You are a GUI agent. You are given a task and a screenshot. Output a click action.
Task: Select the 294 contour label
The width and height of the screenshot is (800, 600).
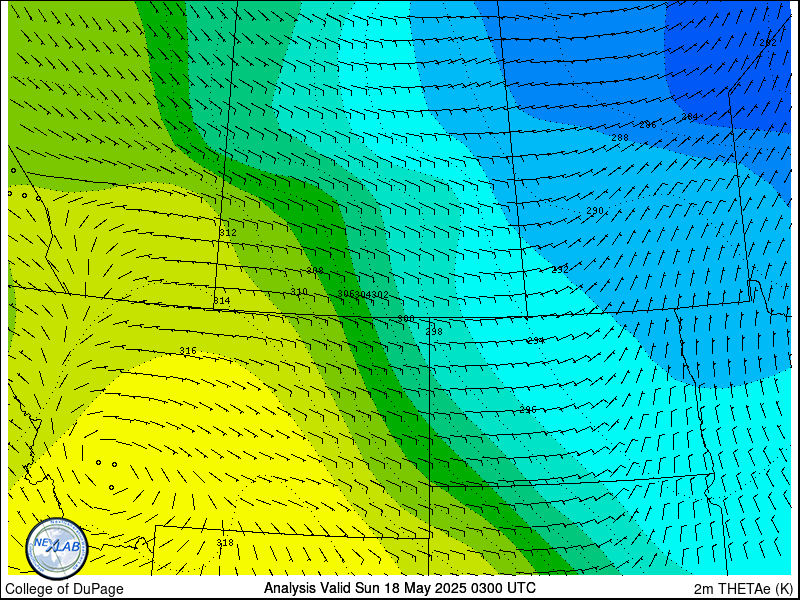tap(536, 340)
